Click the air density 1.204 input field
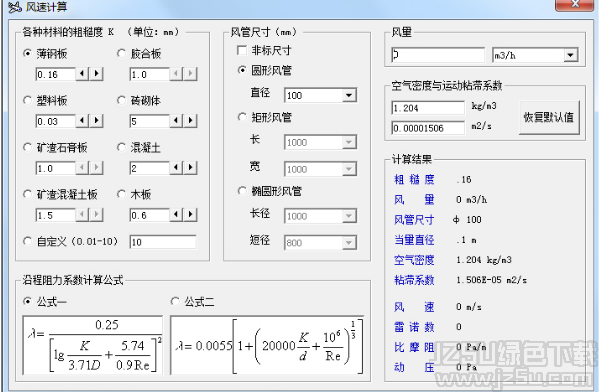The image size is (599, 392). coord(428,108)
